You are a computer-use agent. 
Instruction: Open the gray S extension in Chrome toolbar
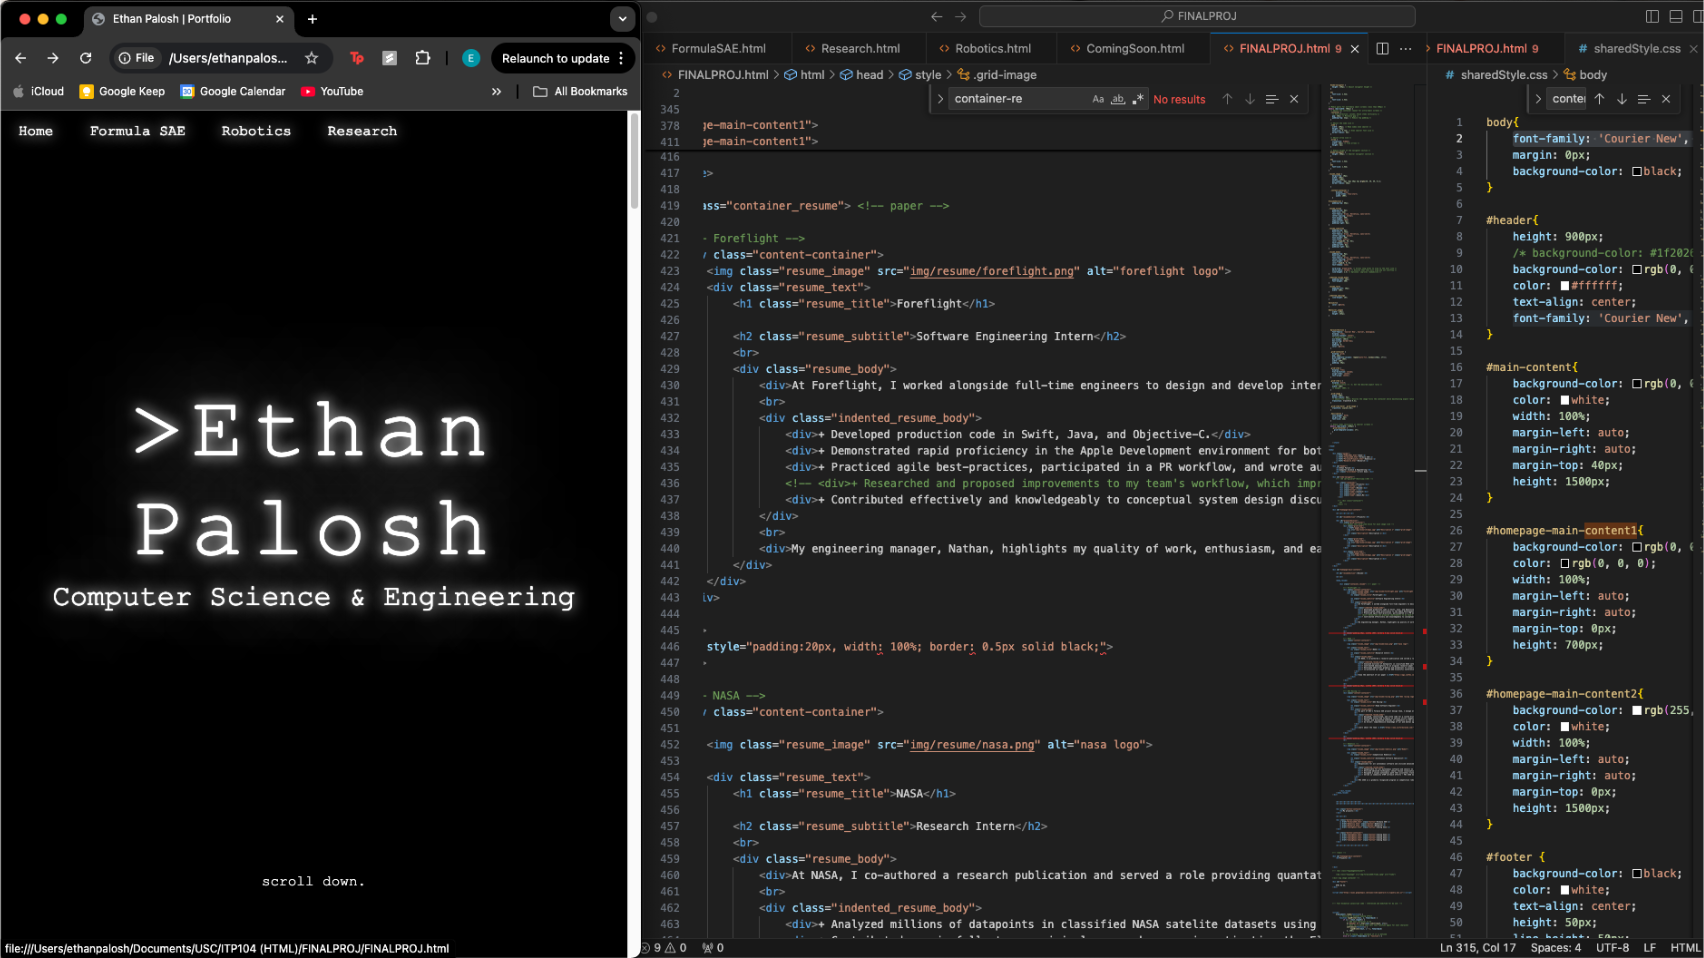tap(390, 58)
